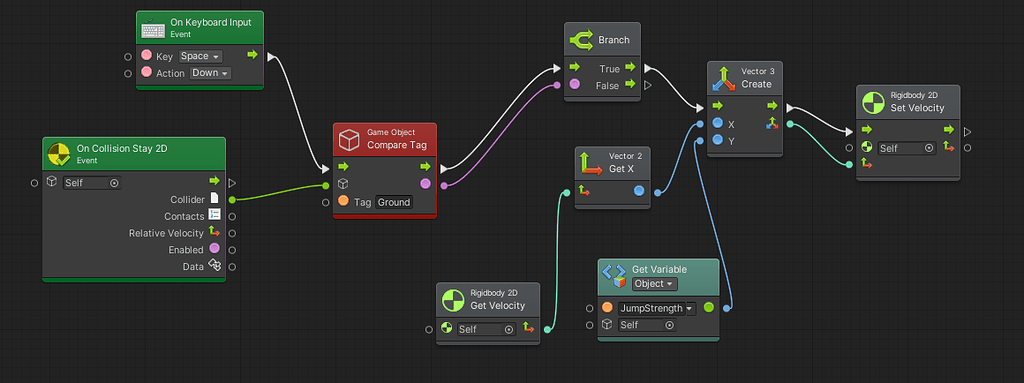Click the Enabled purple port icon
The height and width of the screenshot is (383, 1024).
214,249
